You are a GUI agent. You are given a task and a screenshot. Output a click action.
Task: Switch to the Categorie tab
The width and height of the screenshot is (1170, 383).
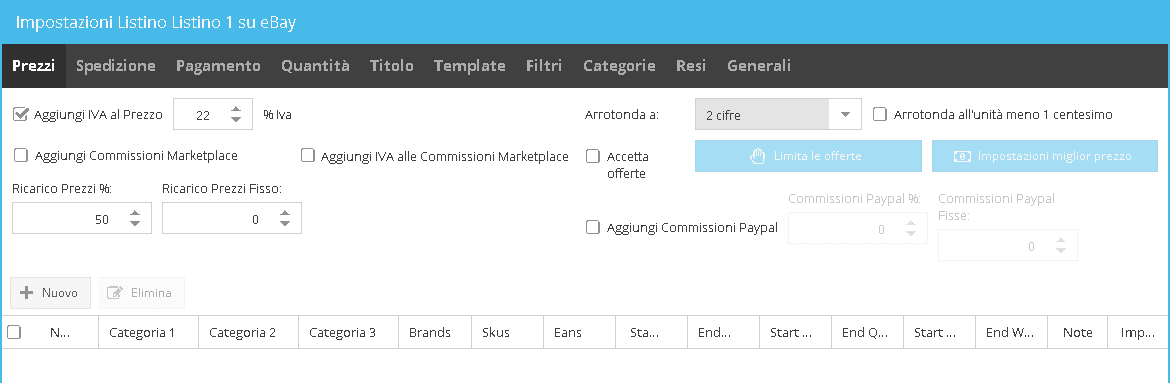tap(619, 66)
